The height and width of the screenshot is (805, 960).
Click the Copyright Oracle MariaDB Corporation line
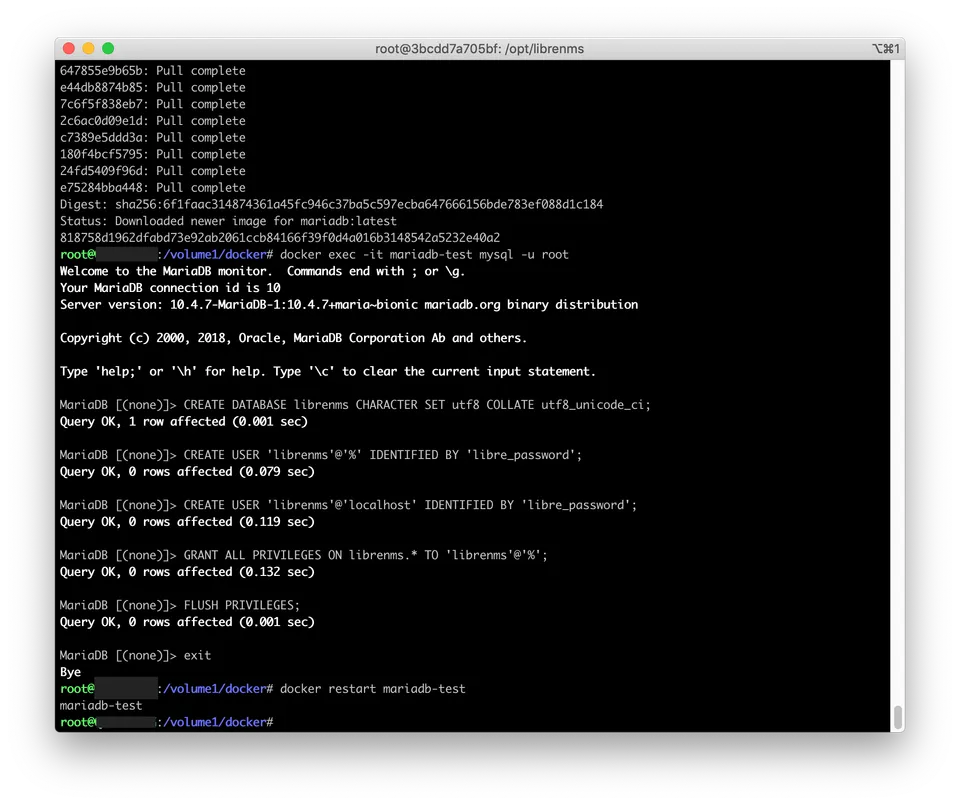coord(293,338)
